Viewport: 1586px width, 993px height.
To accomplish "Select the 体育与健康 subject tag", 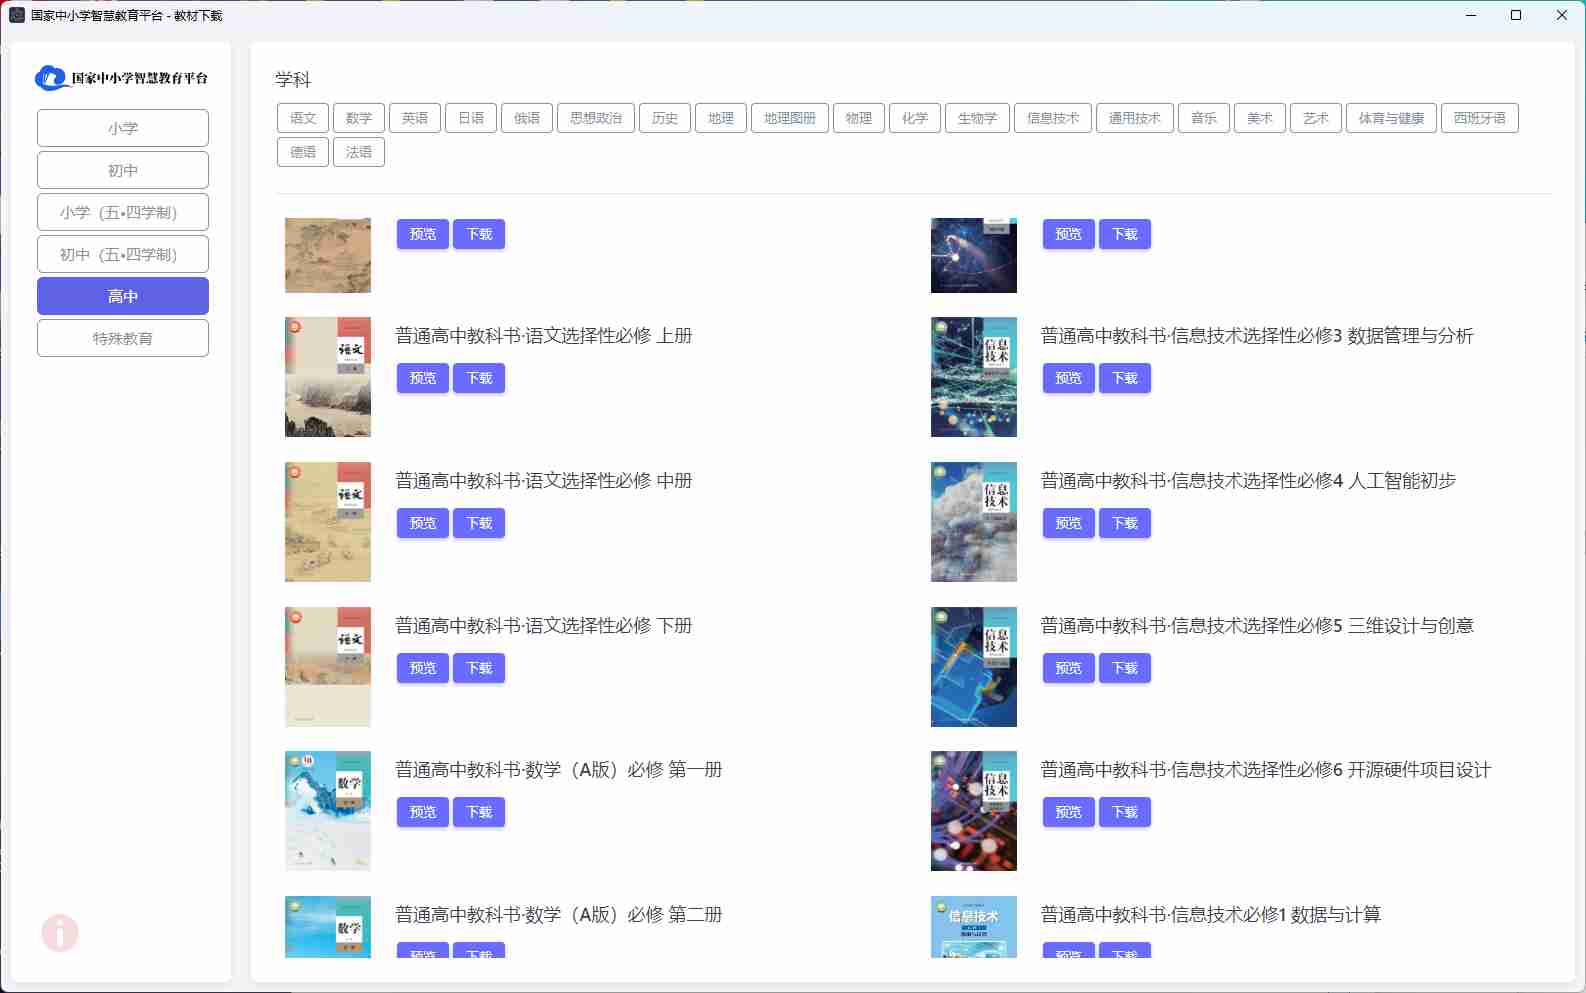I will coord(1391,118).
